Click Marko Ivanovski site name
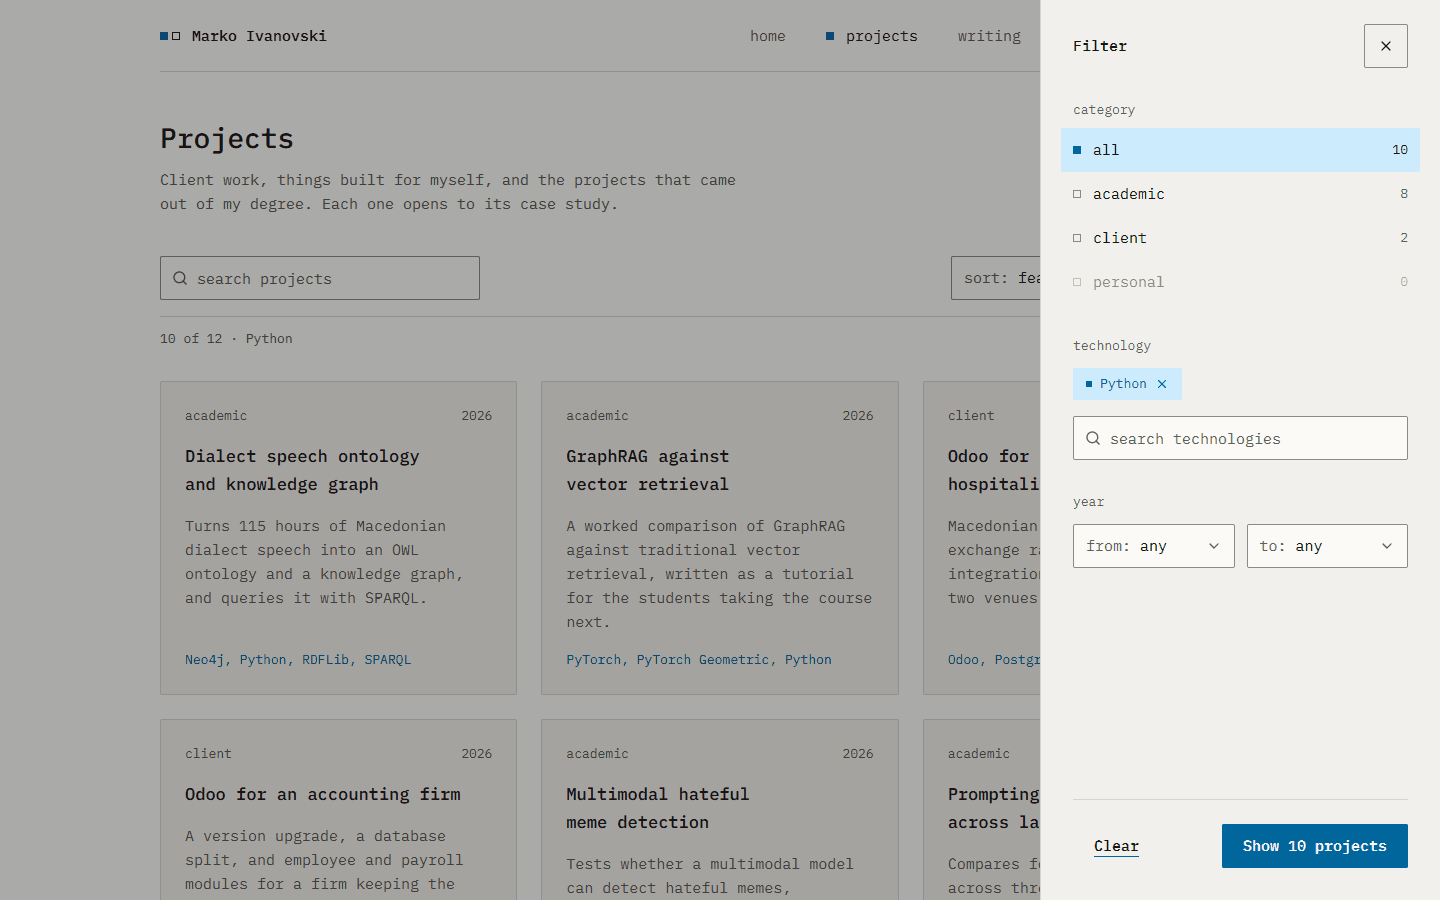 click(259, 36)
